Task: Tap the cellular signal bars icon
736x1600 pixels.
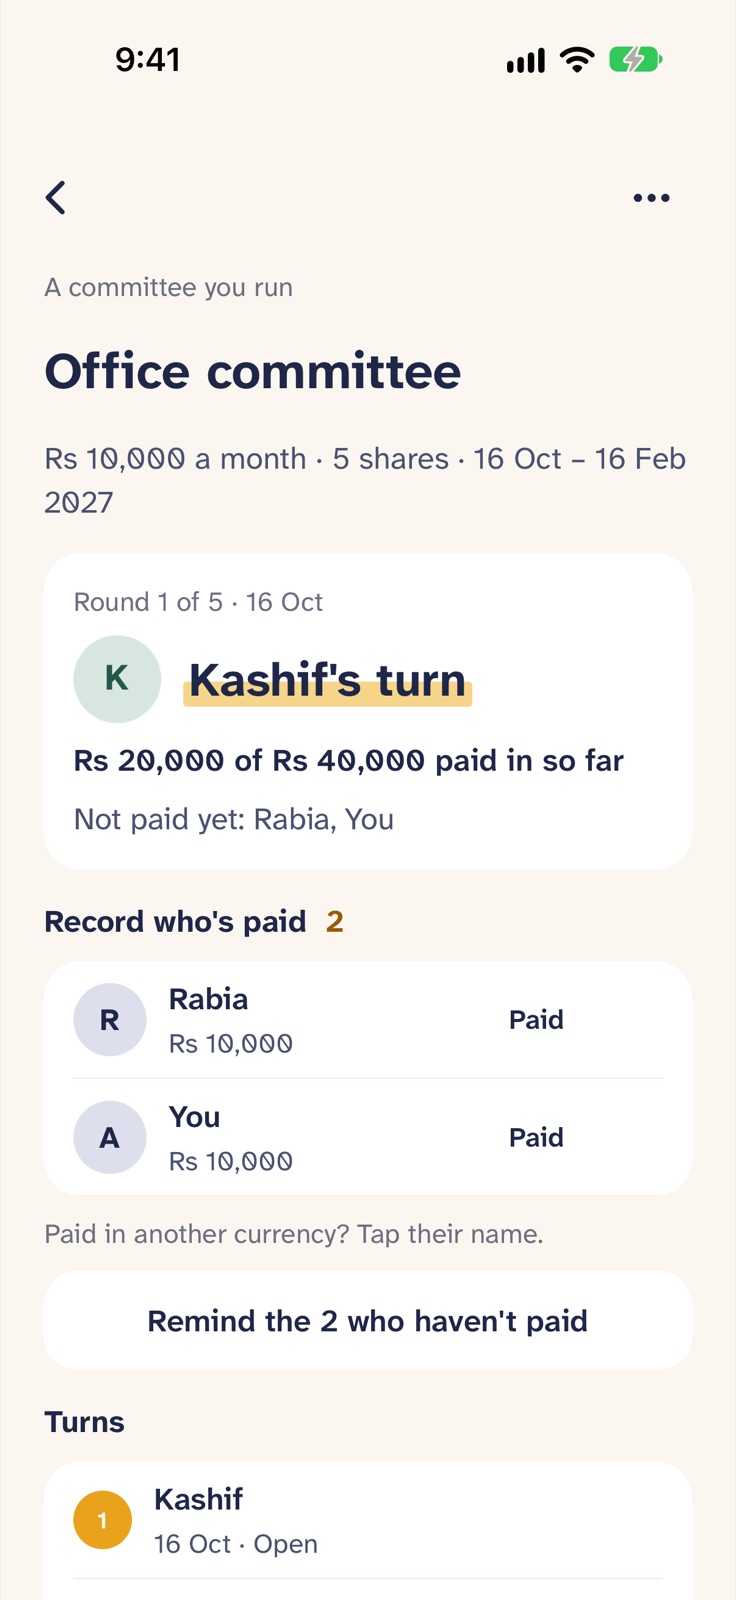Action: (526, 61)
